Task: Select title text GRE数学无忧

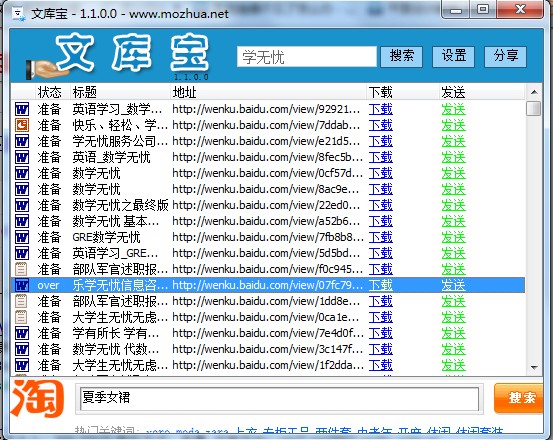Action: click(x=107, y=237)
